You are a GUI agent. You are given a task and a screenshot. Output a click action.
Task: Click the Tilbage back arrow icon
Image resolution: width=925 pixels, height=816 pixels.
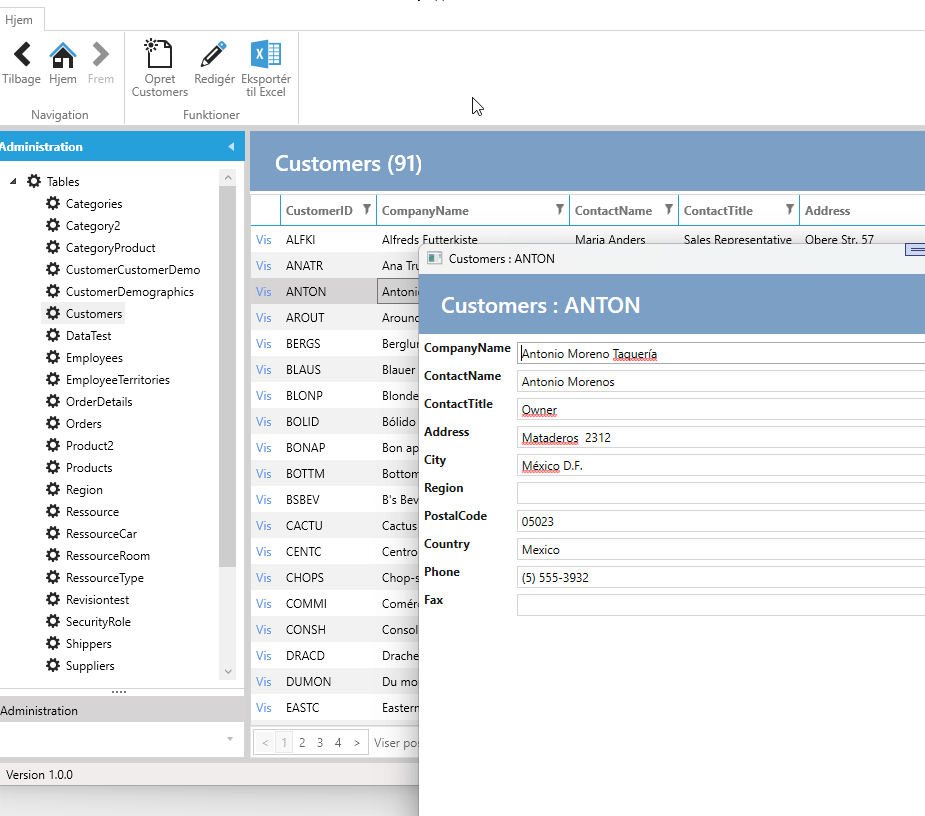click(x=21, y=55)
